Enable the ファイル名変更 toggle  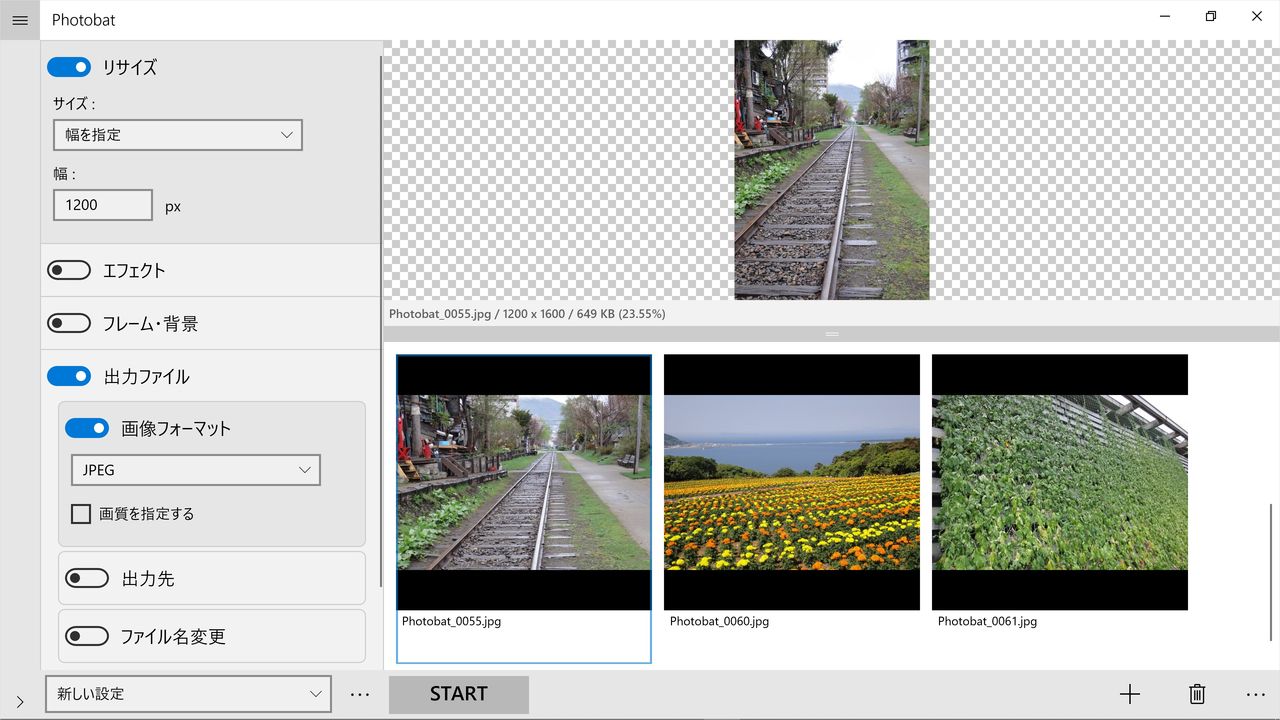pyautogui.click(x=87, y=636)
